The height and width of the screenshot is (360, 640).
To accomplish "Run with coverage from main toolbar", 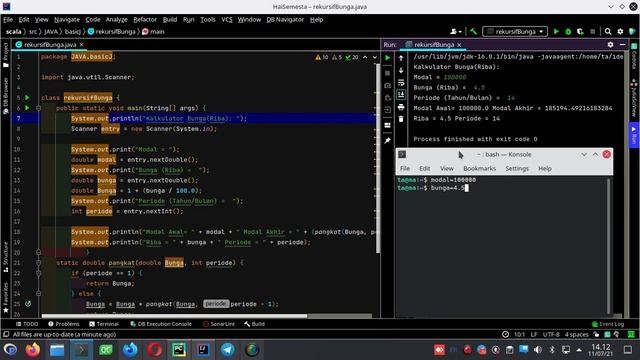I will pyautogui.click(x=580, y=31).
